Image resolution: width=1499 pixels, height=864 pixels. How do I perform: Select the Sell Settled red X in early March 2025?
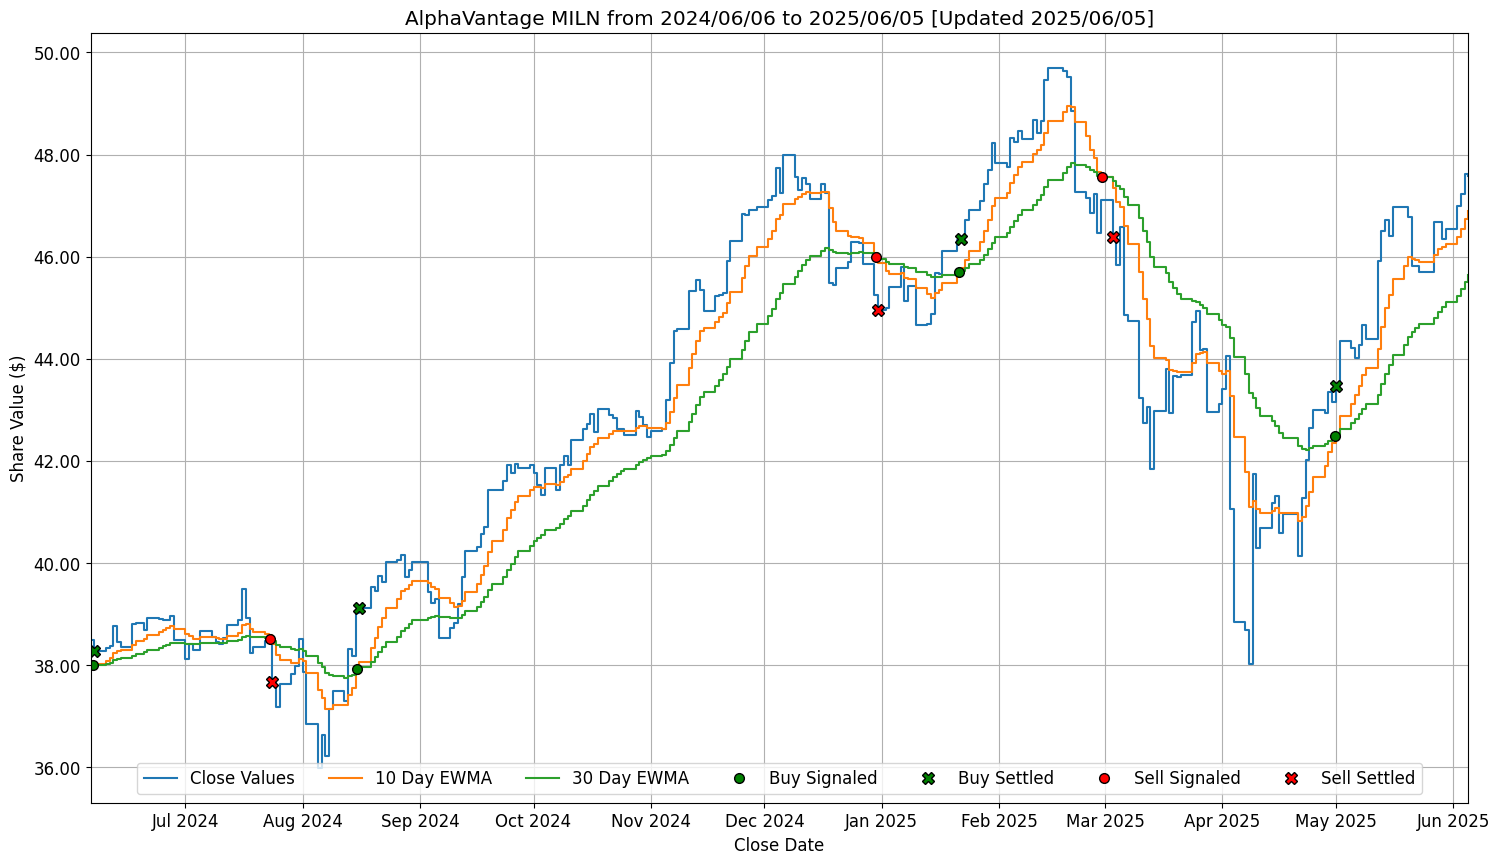coord(1113,237)
